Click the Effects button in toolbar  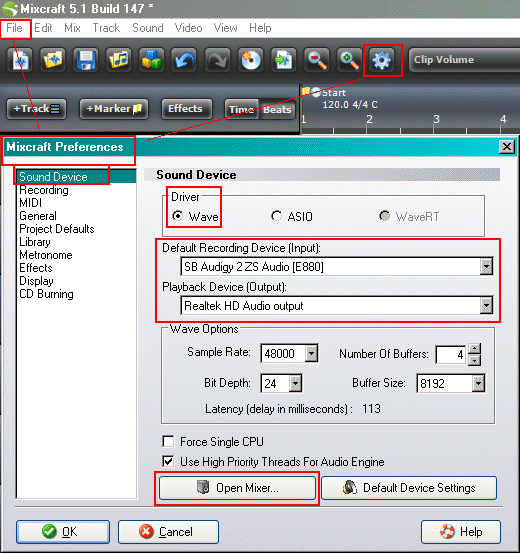[187, 109]
